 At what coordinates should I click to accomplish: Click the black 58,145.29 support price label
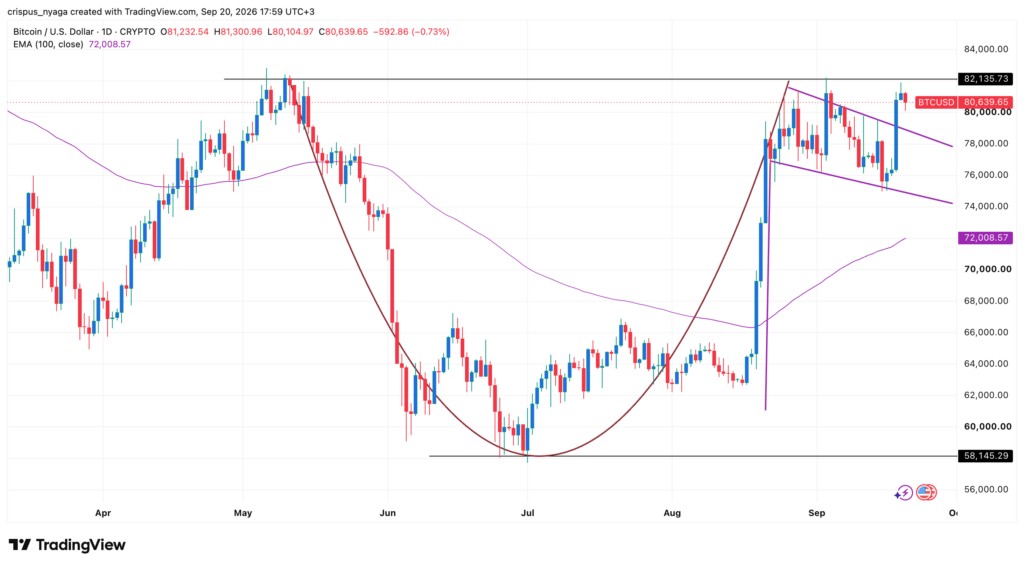click(985, 456)
